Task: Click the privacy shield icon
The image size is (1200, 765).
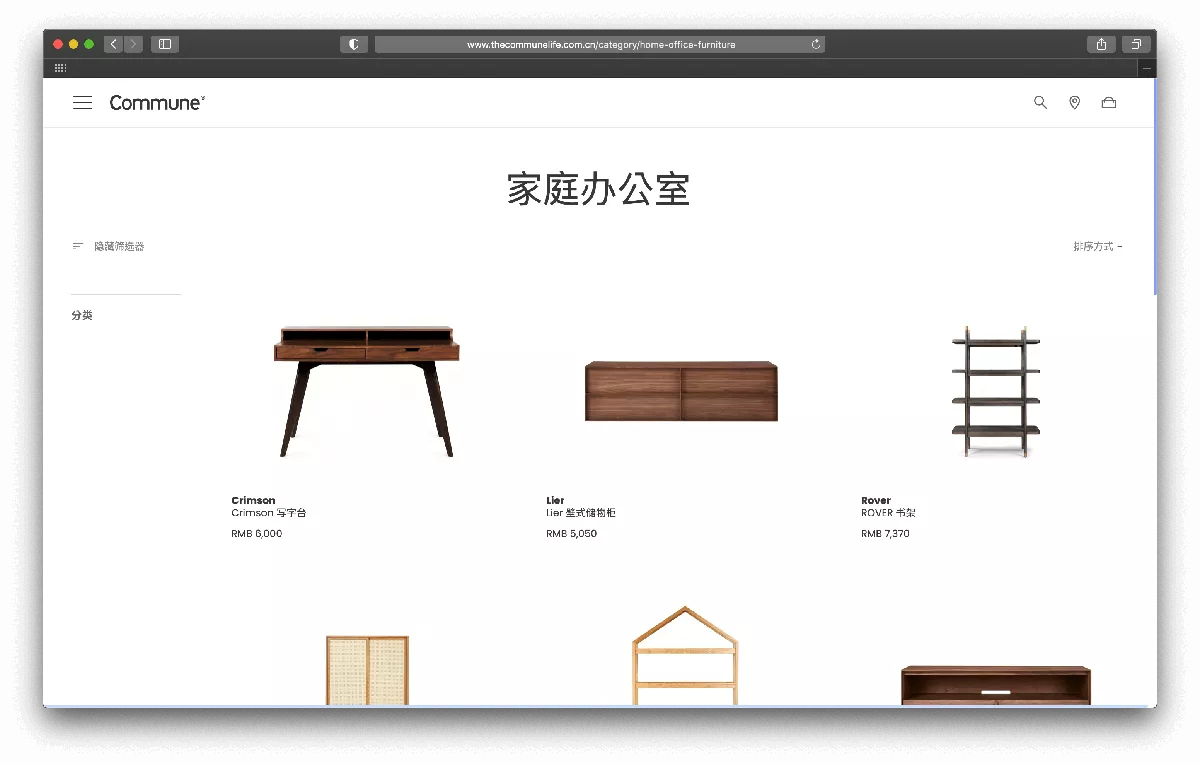Action: 353,44
